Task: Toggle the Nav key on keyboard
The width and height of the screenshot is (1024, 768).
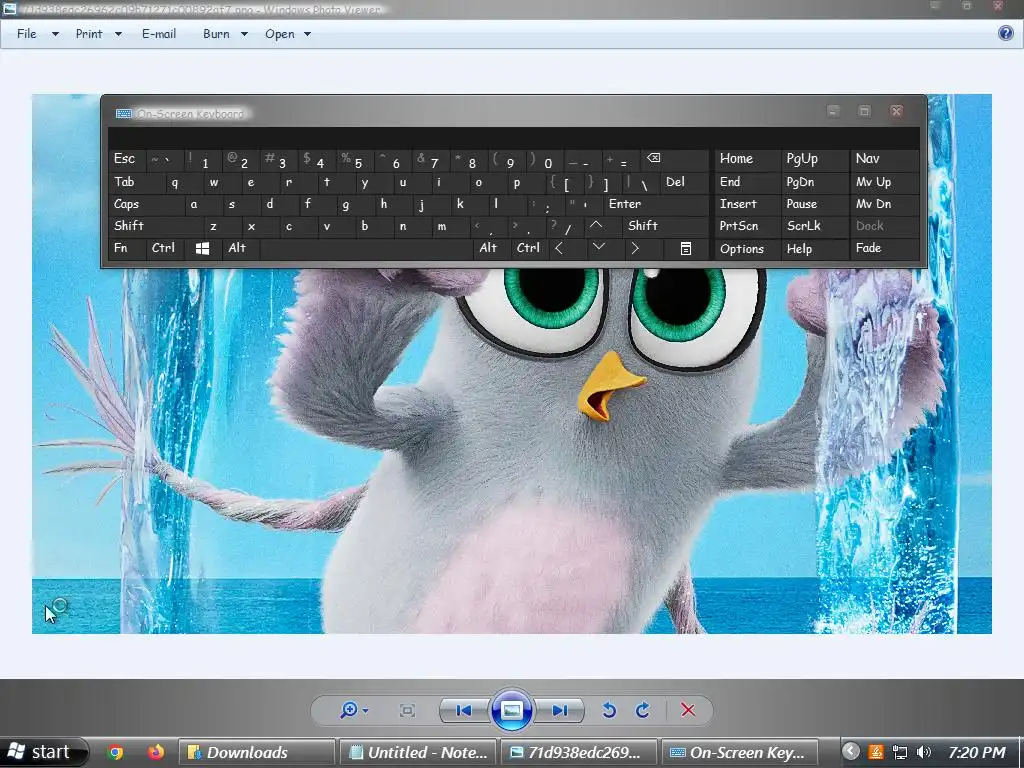Action: [x=884, y=159]
